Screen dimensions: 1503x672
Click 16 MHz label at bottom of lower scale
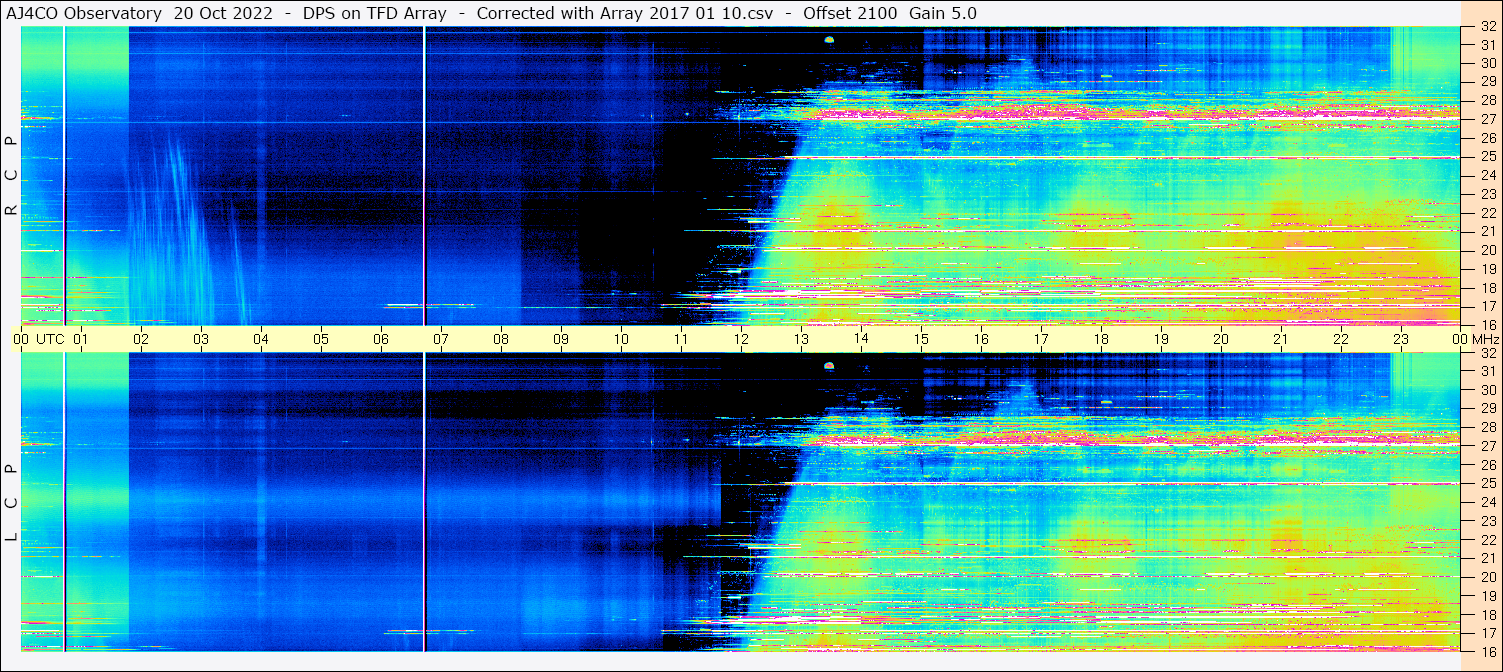pos(1487,651)
